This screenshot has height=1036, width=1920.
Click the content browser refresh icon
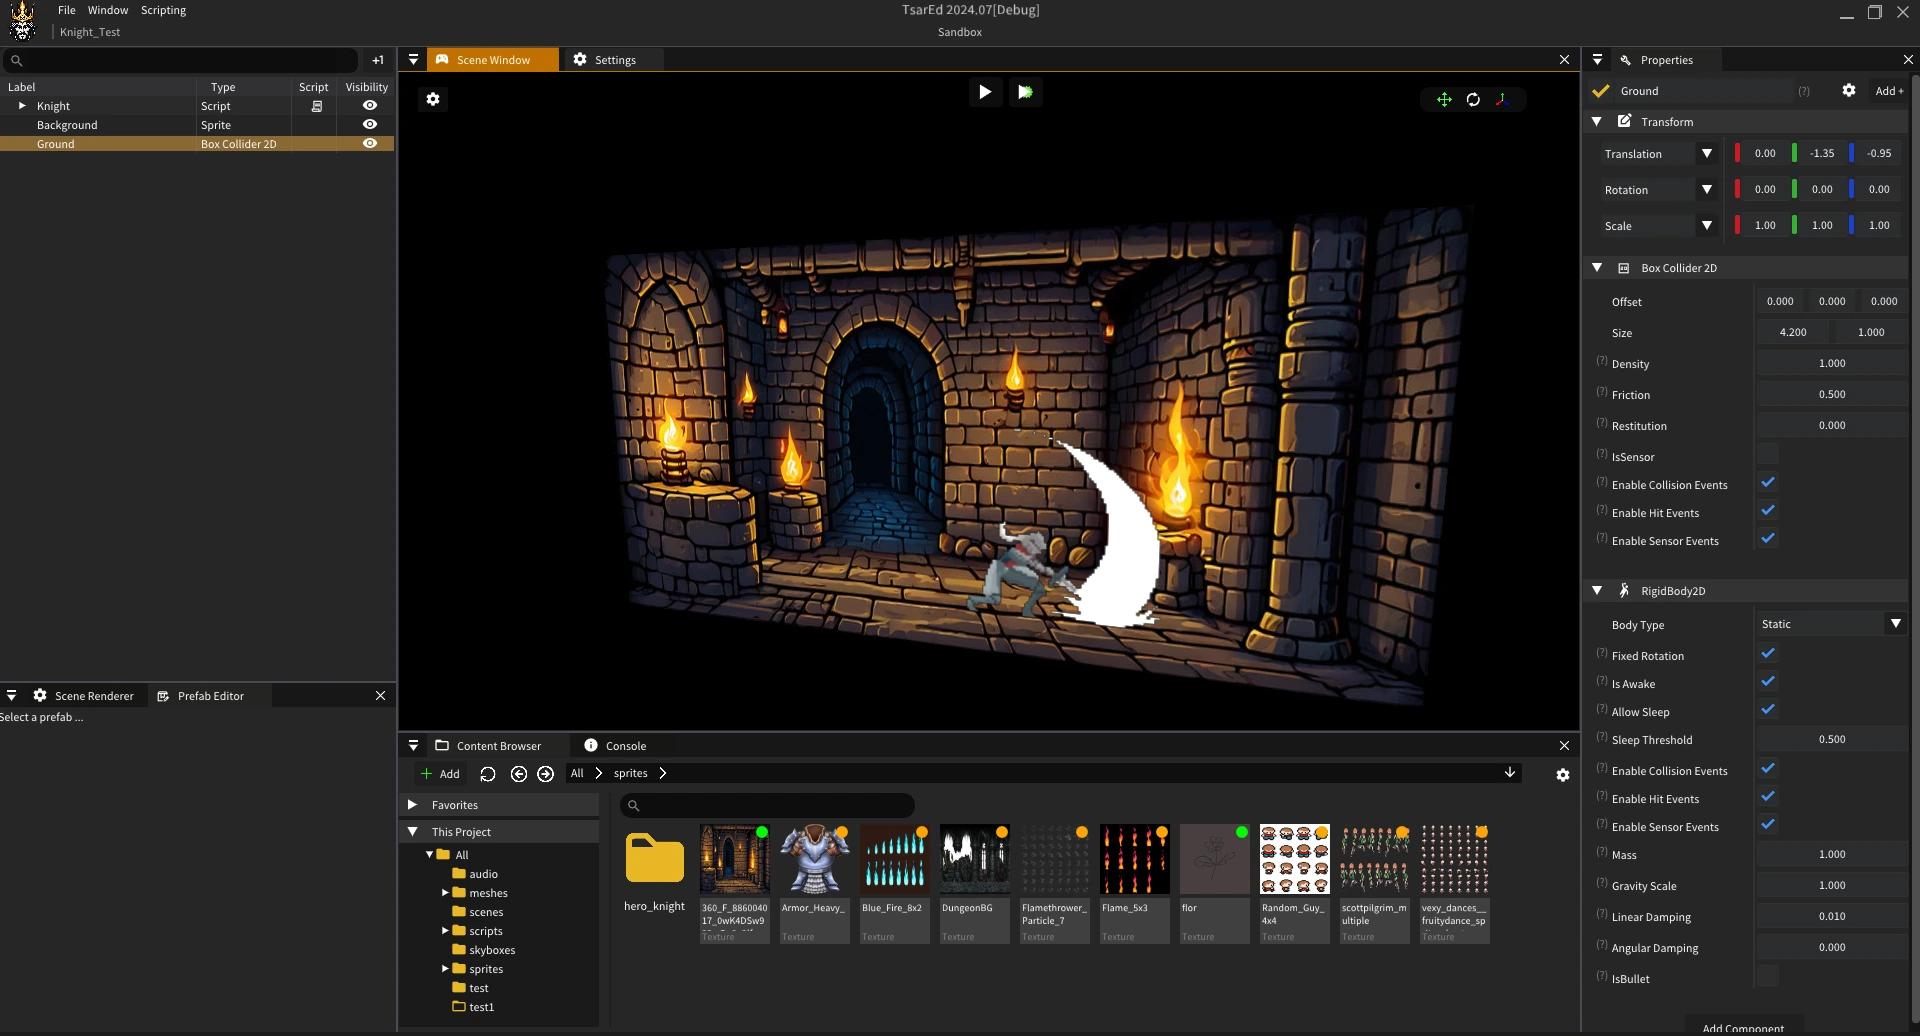coord(488,774)
